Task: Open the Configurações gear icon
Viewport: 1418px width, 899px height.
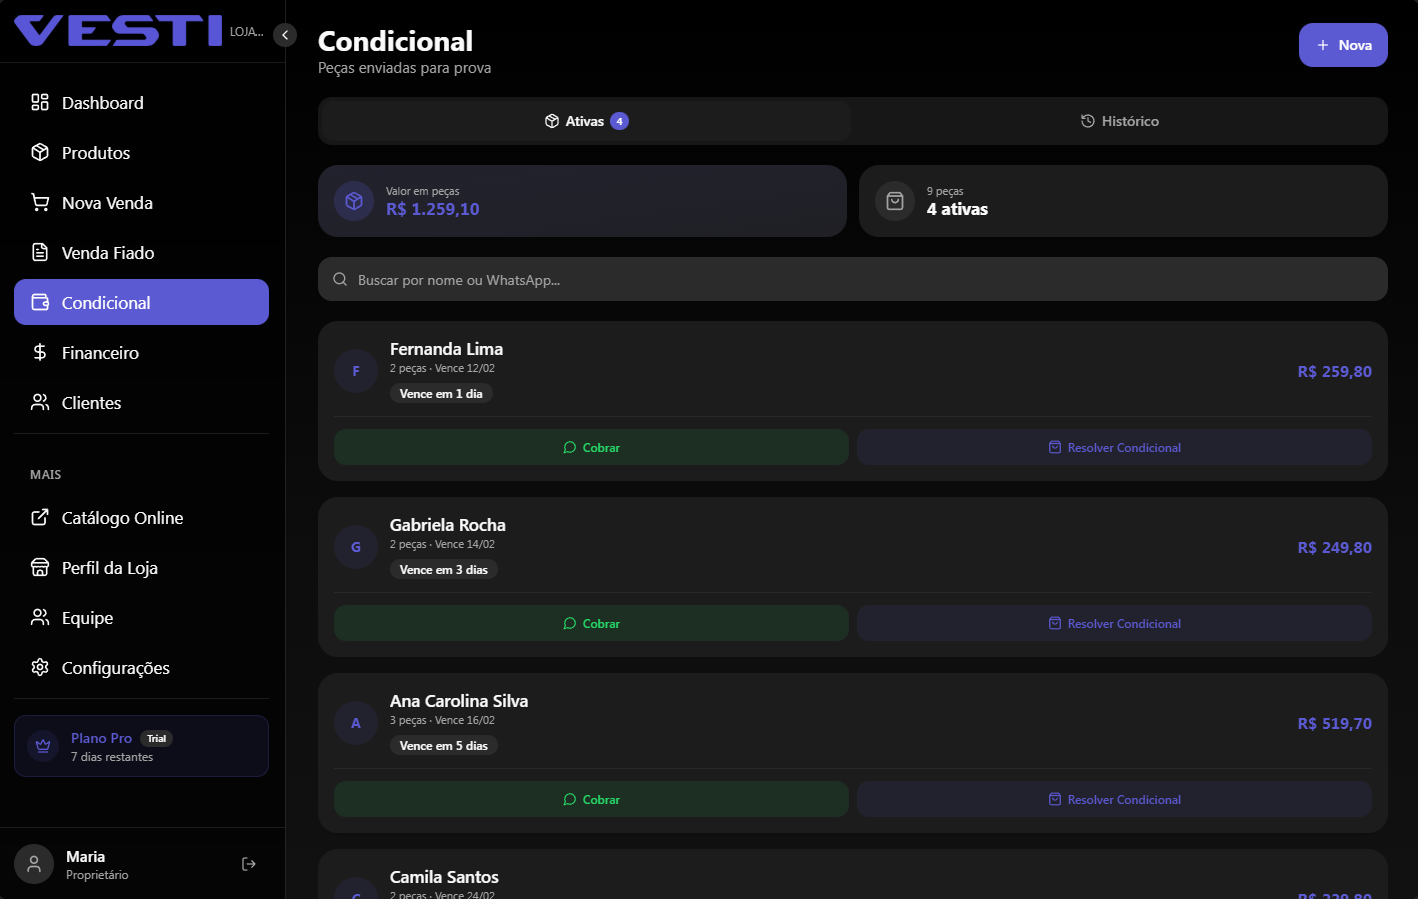Action: 40,667
